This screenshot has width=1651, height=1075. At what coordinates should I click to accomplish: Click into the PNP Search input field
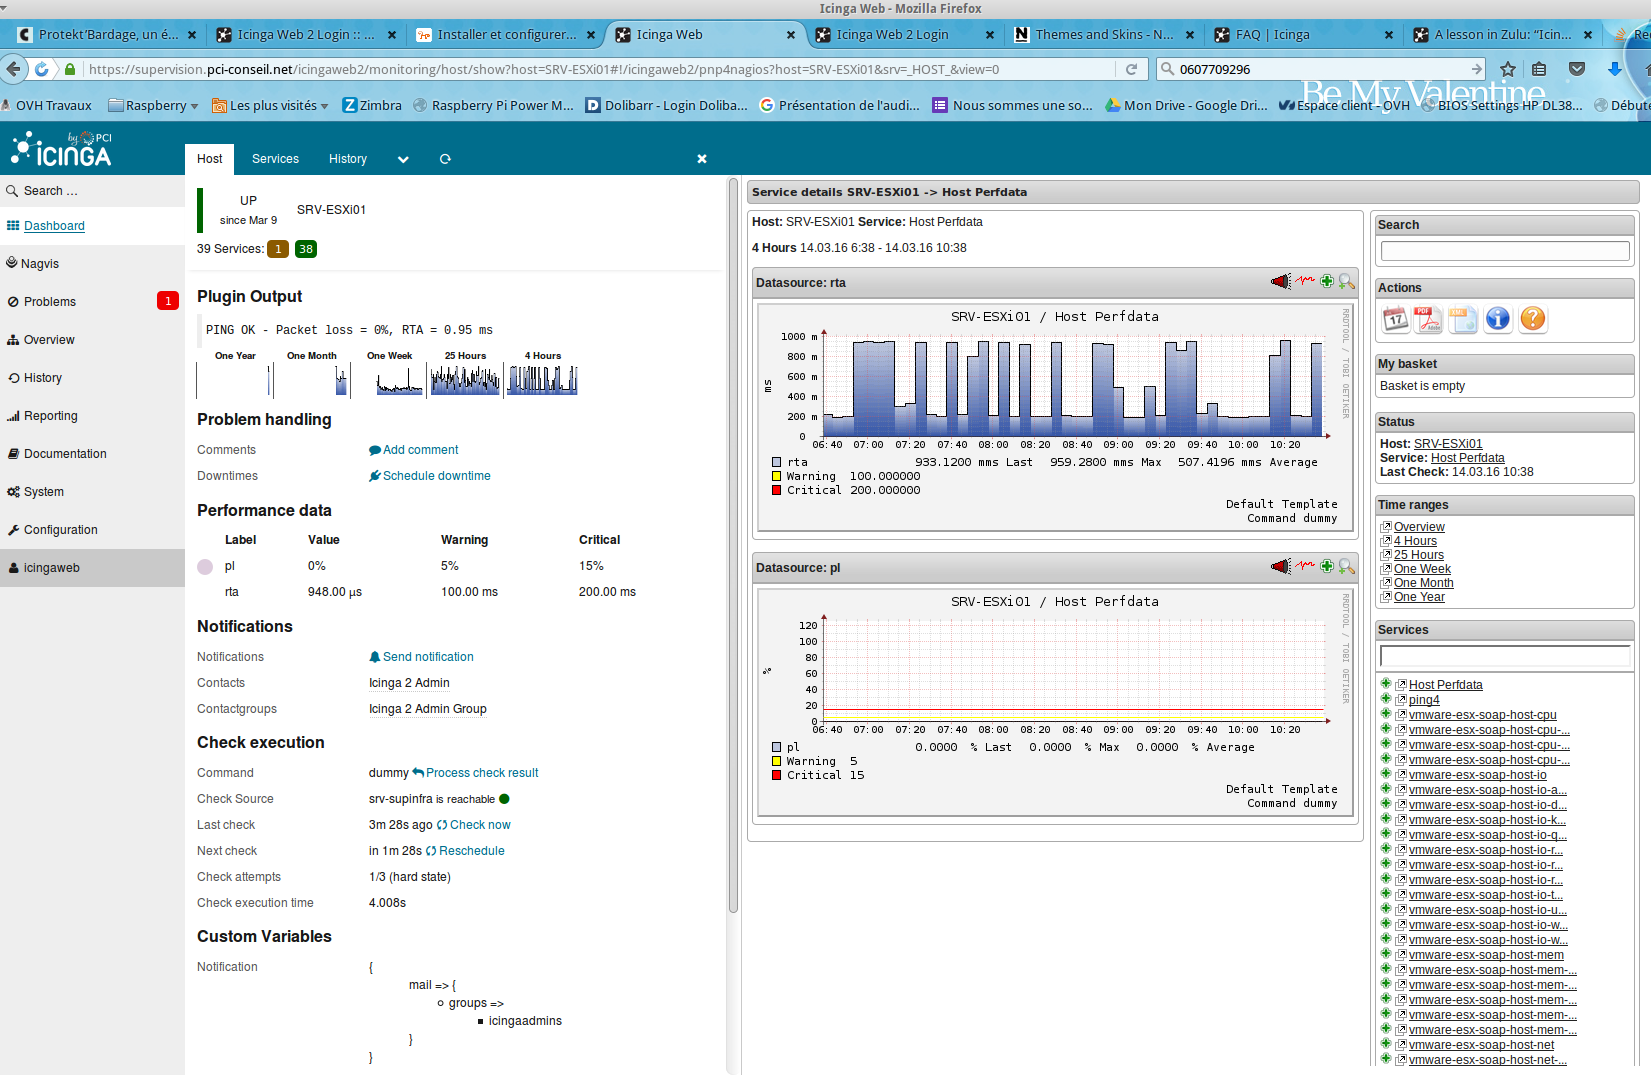(x=1504, y=251)
